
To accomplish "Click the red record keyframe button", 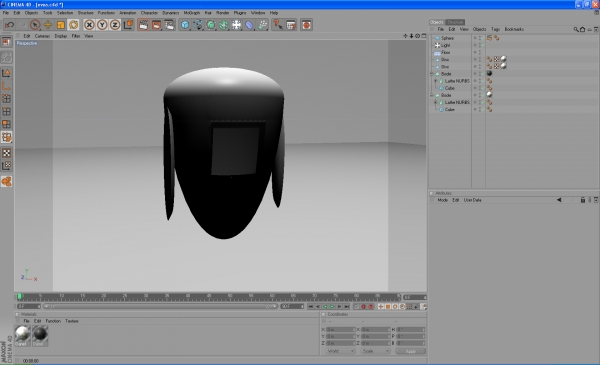I will click(x=364, y=306).
